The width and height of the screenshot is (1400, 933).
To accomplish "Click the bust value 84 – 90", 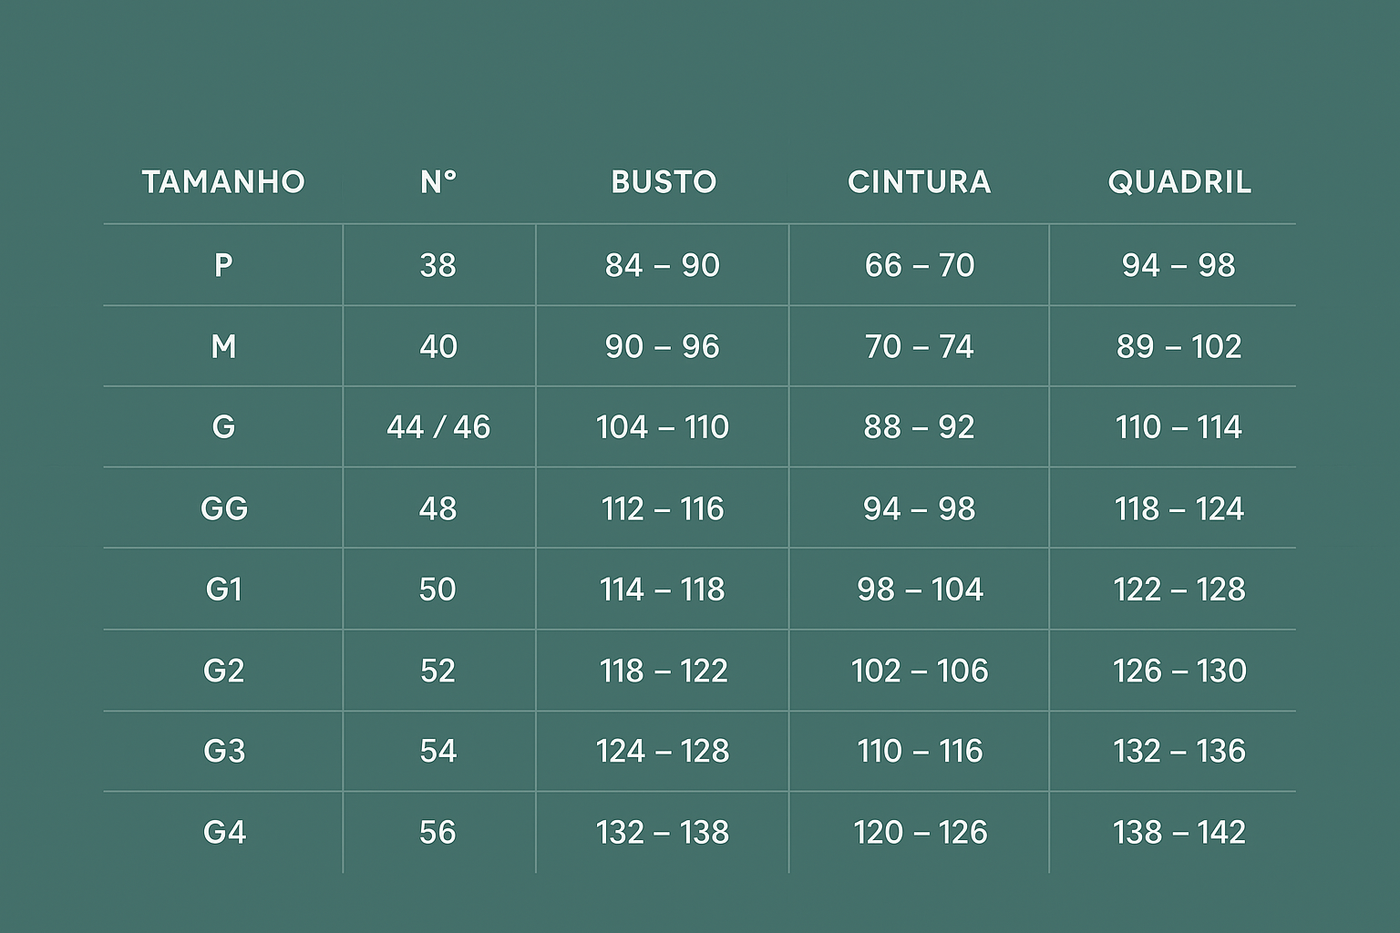I will coord(662,265).
